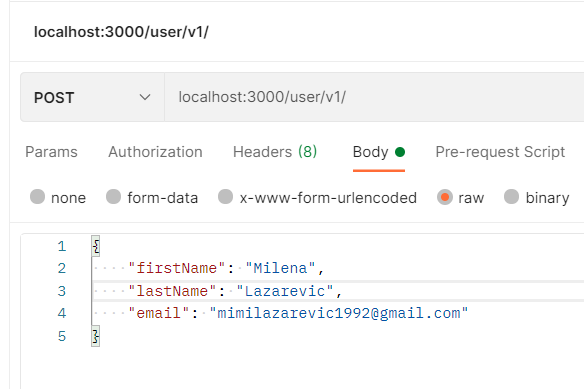Click line number 4 in gutter
The height and width of the screenshot is (389, 584).
(x=62, y=313)
